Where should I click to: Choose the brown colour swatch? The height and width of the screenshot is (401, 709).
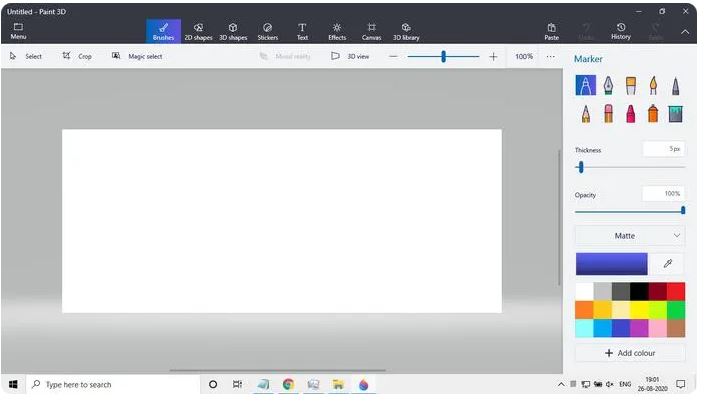coord(676,328)
